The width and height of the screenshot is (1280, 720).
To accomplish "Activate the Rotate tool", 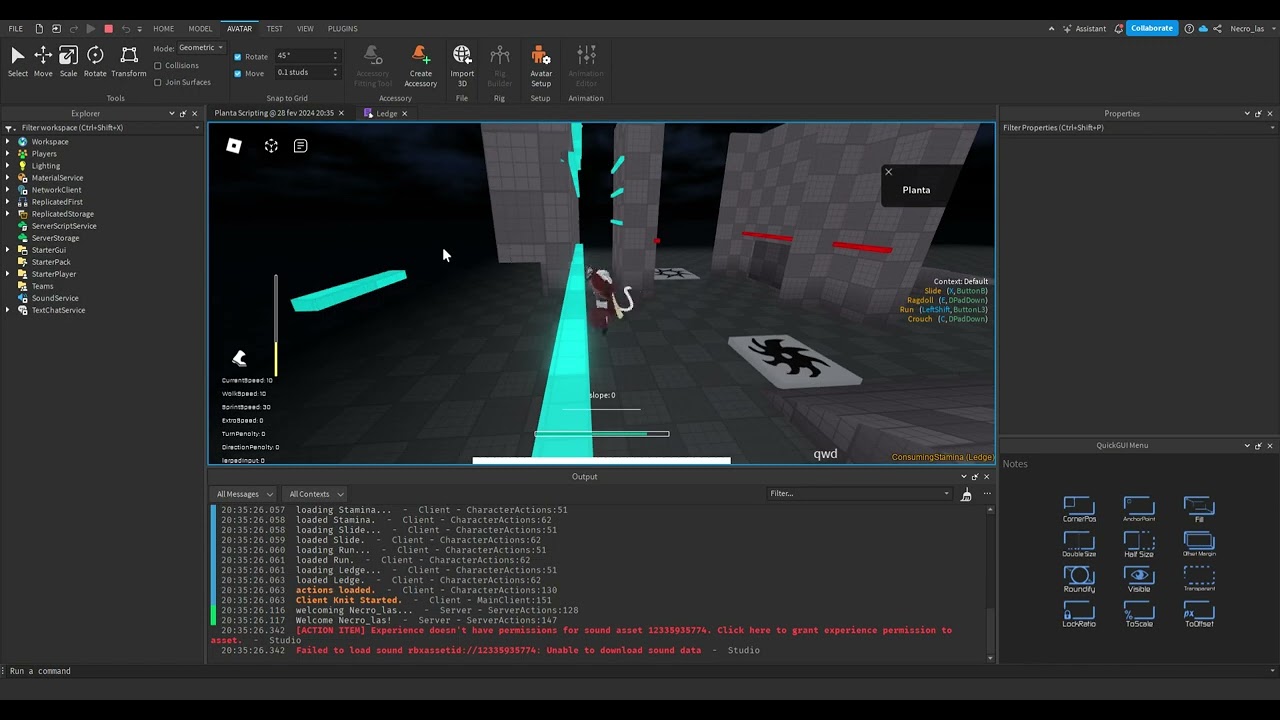I will click(95, 62).
